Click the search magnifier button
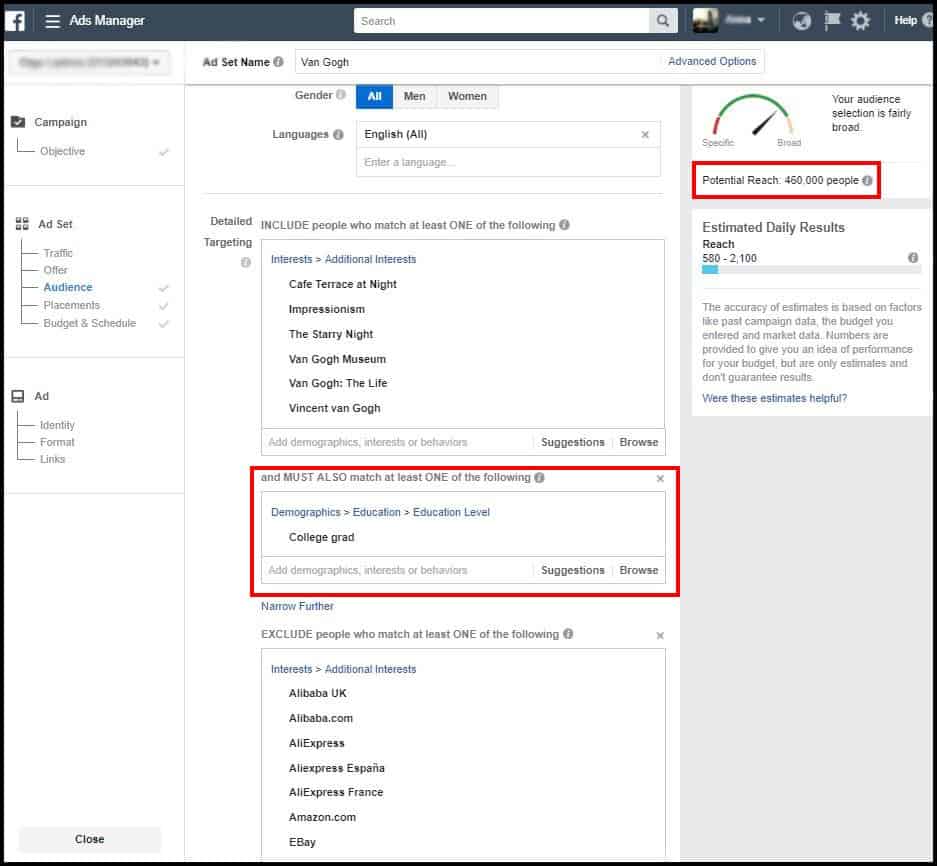The height and width of the screenshot is (866, 937). (x=662, y=21)
